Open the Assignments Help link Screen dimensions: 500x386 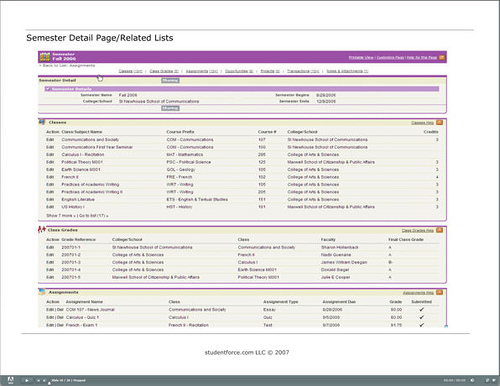click(x=418, y=293)
